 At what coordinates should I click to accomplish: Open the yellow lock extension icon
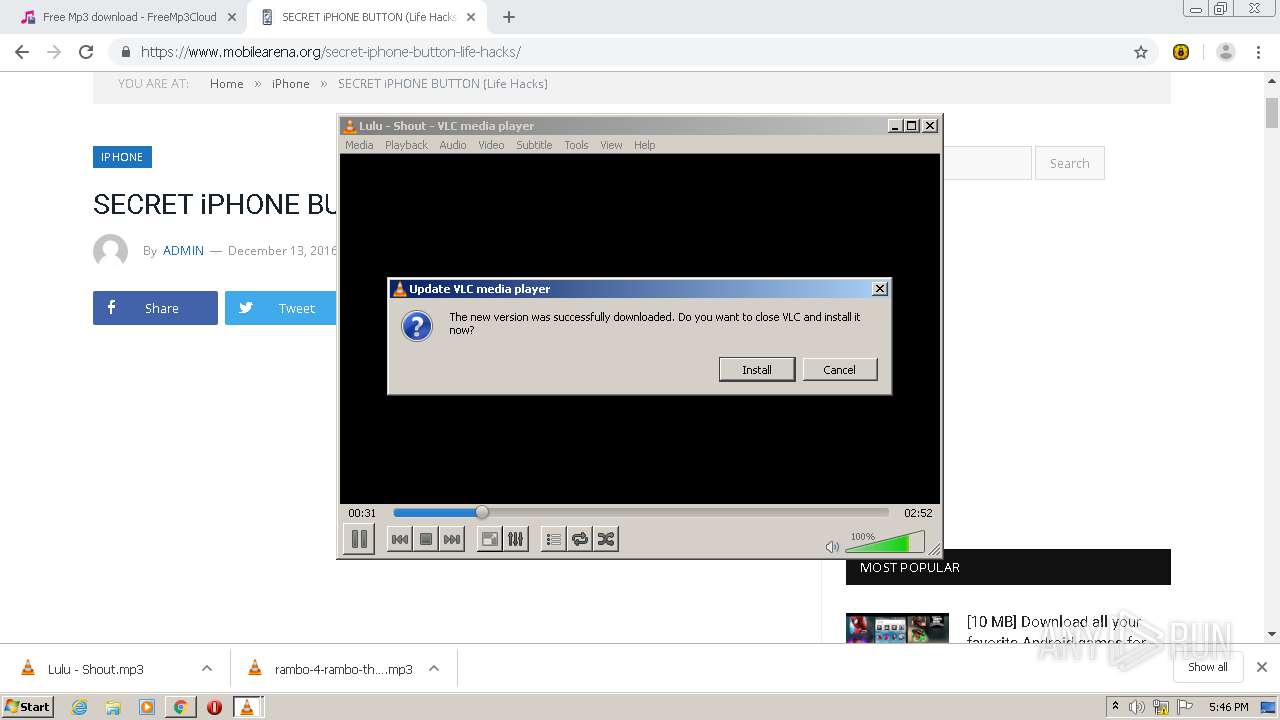click(x=1181, y=52)
